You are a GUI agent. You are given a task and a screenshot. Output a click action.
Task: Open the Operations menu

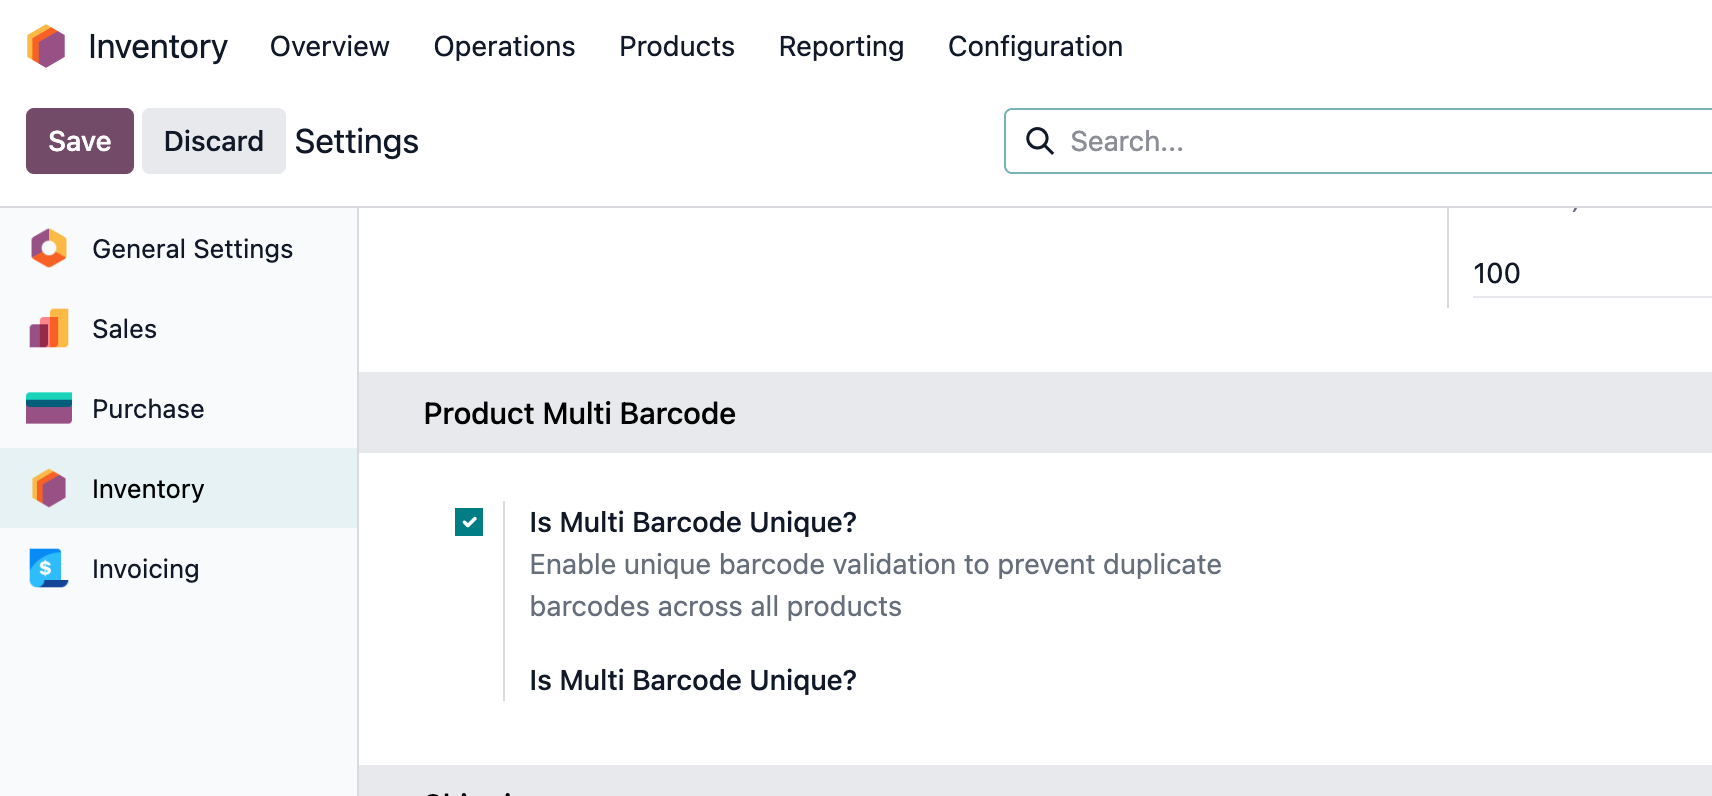pos(504,46)
